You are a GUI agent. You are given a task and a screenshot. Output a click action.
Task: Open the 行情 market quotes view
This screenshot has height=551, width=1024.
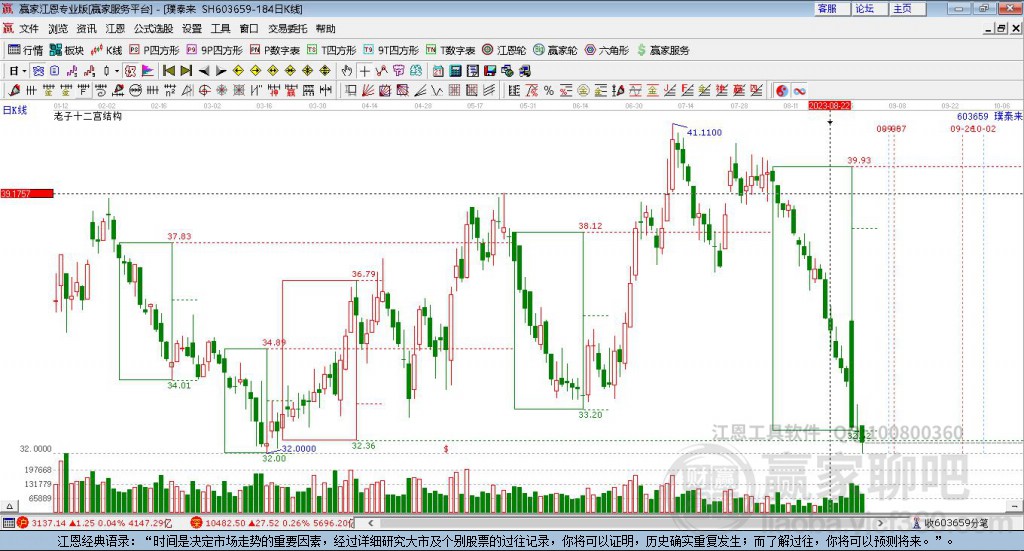pyautogui.click(x=25, y=50)
